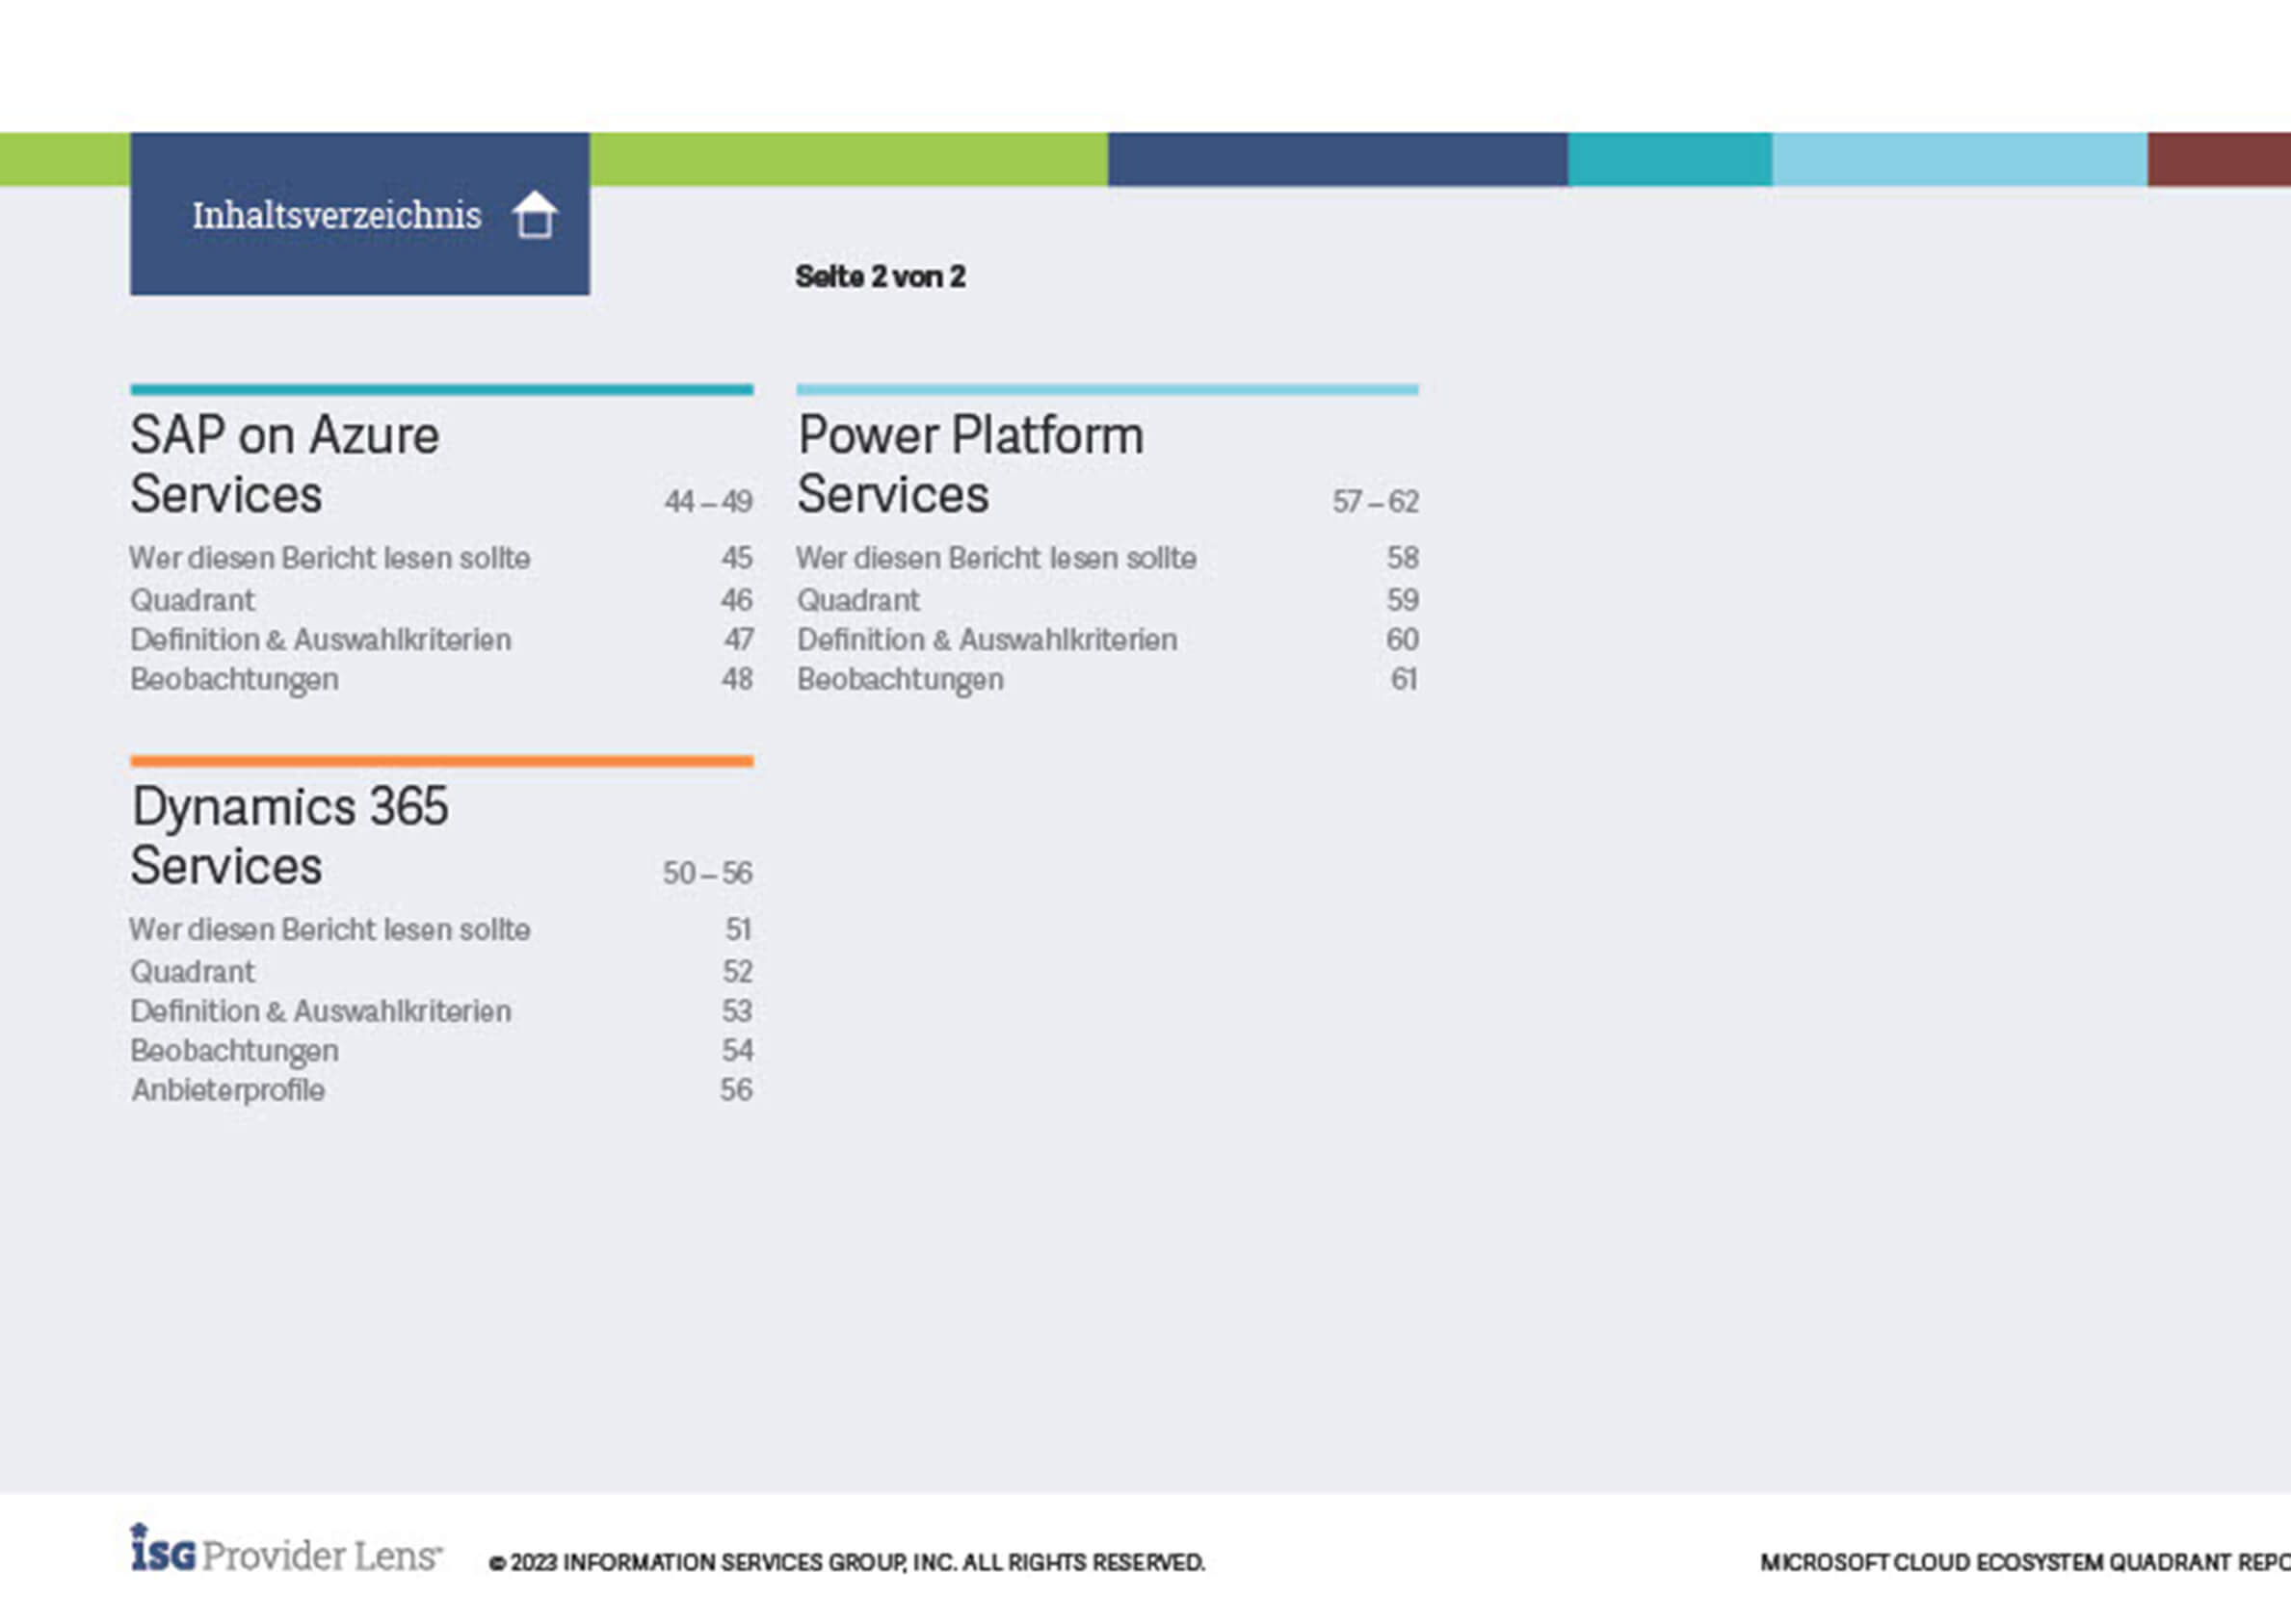2291x1624 pixels.
Task: Click Dynamics 365 Definition & Auswahlkriterien
Action: click(320, 1011)
